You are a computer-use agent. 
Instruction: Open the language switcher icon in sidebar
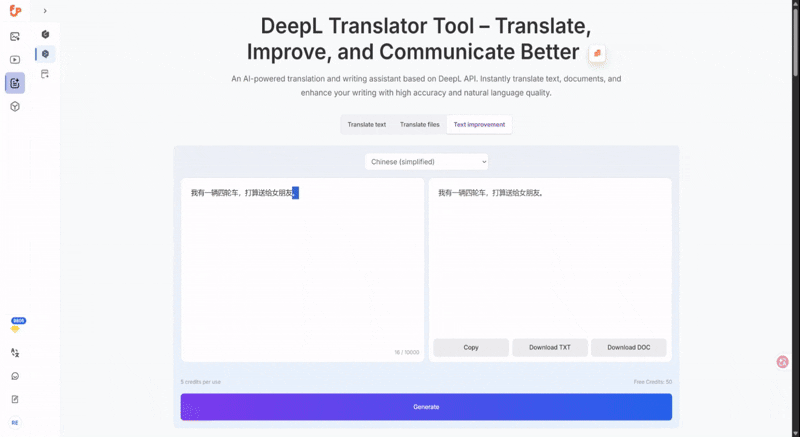[x=15, y=352]
